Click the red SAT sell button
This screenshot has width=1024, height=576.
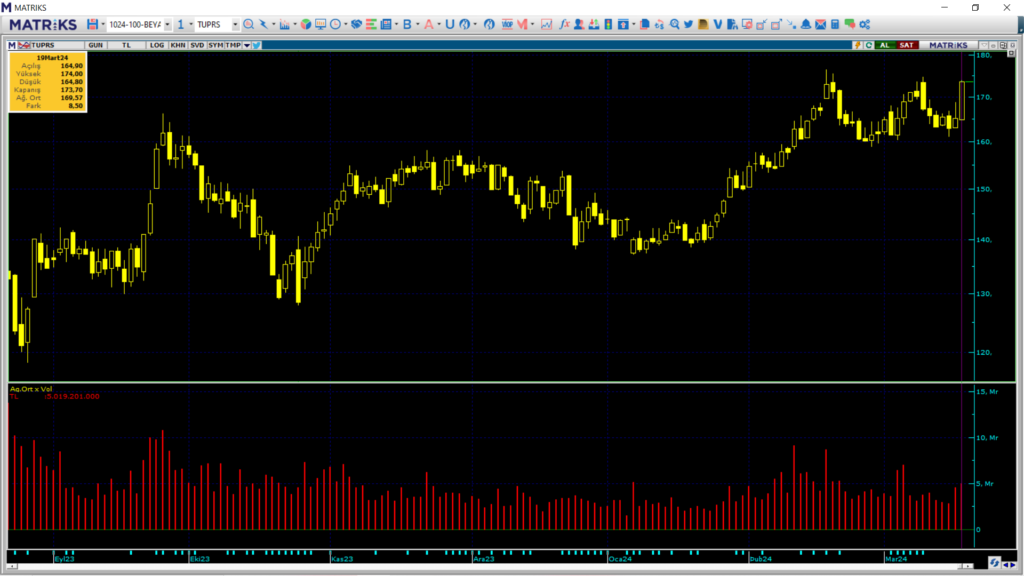pos(906,45)
